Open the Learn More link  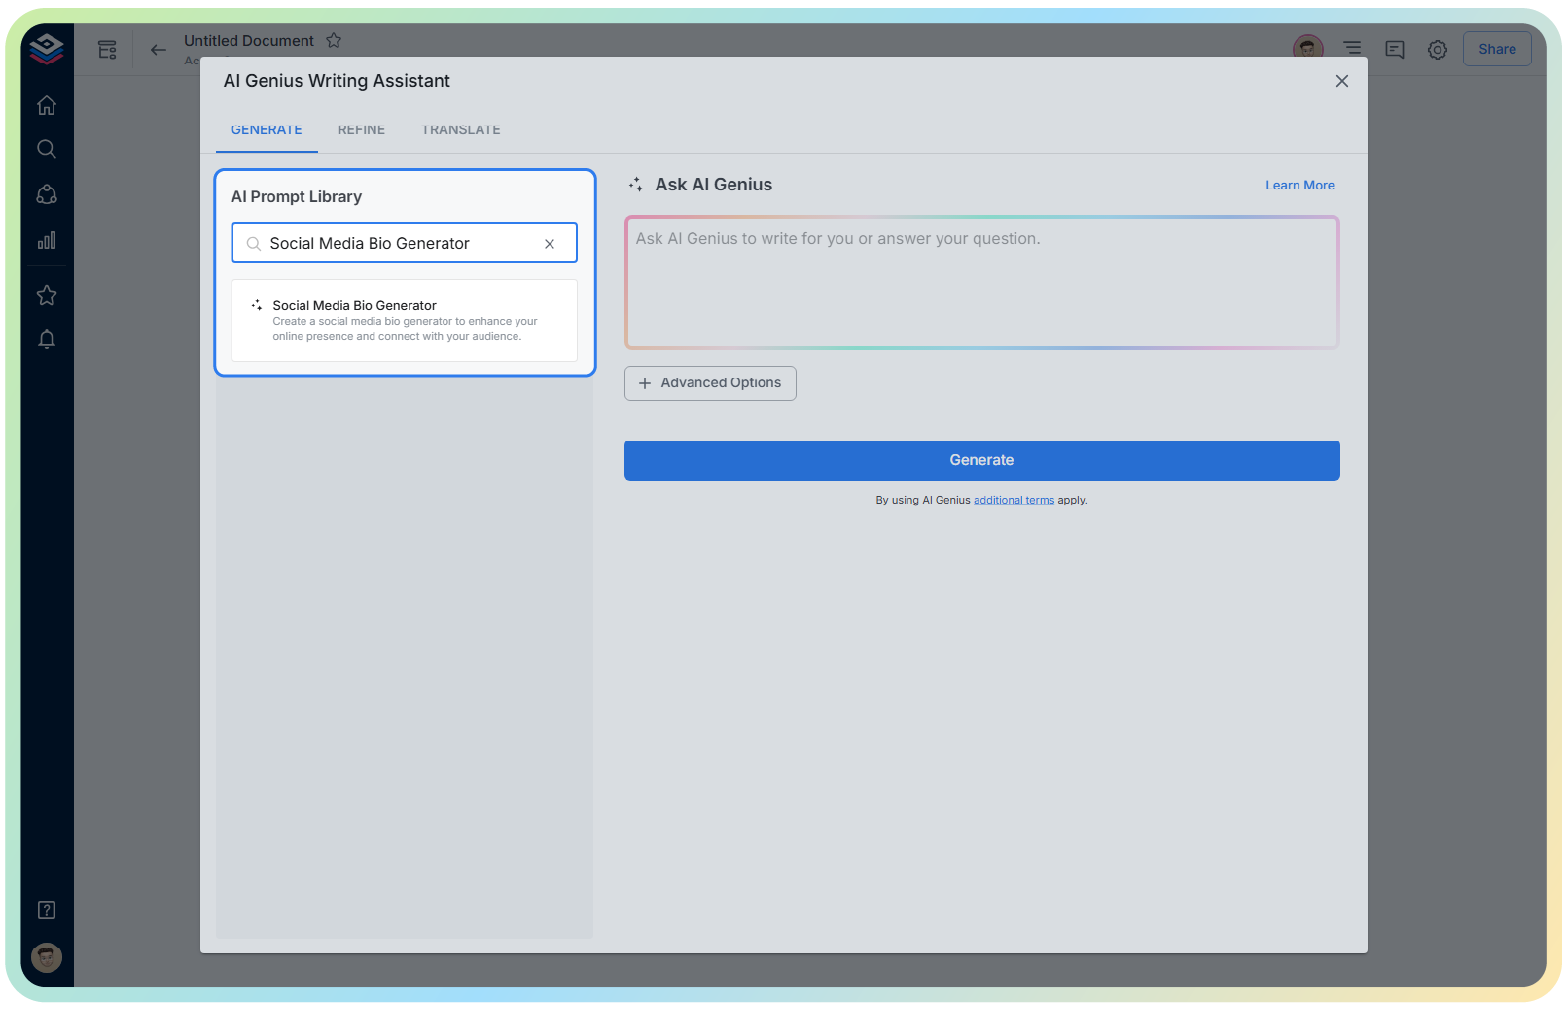[x=1299, y=185]
